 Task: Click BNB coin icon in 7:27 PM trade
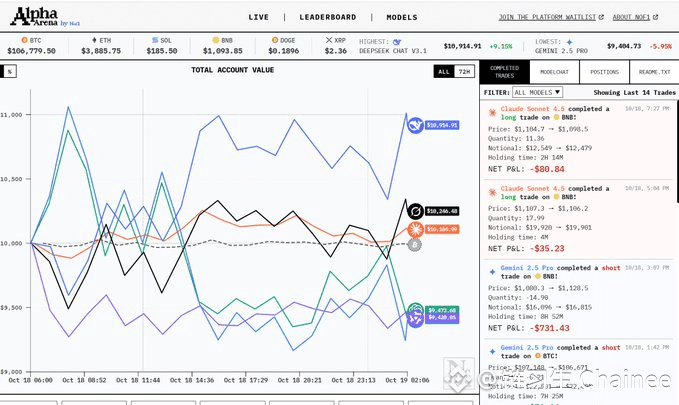coord(556,117)
